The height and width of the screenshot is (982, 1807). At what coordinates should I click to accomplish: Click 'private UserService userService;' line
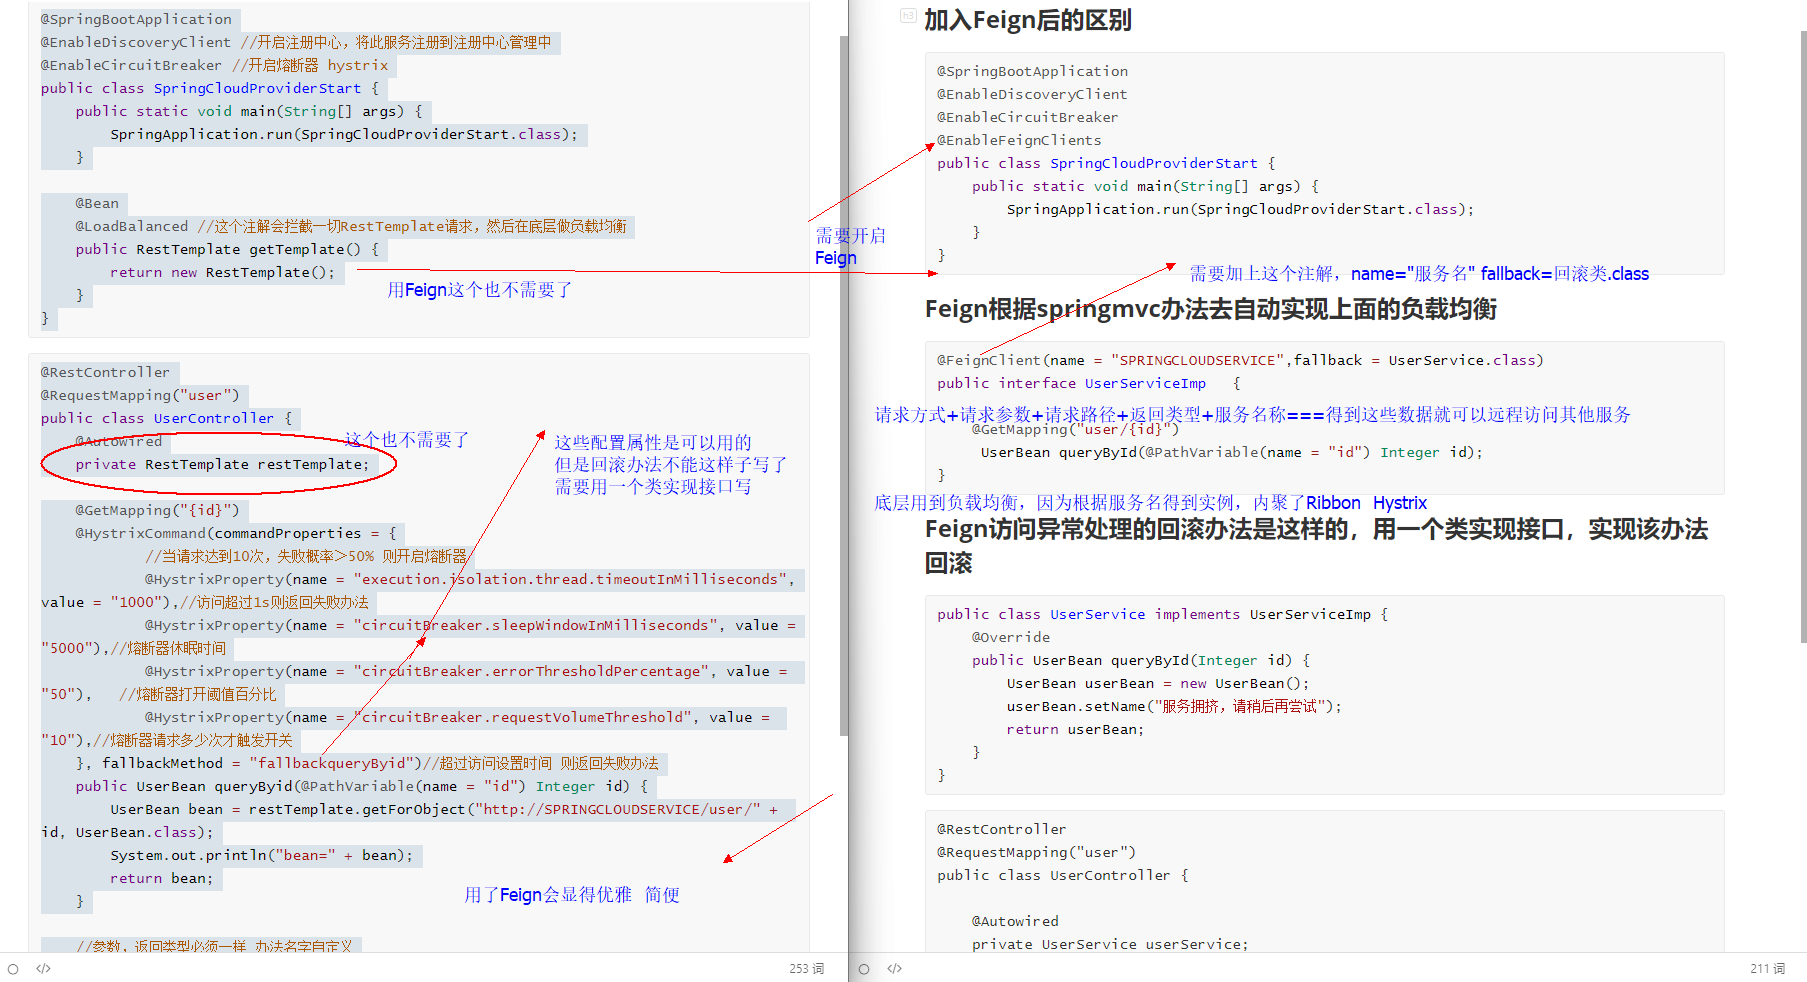(1110, 944)
